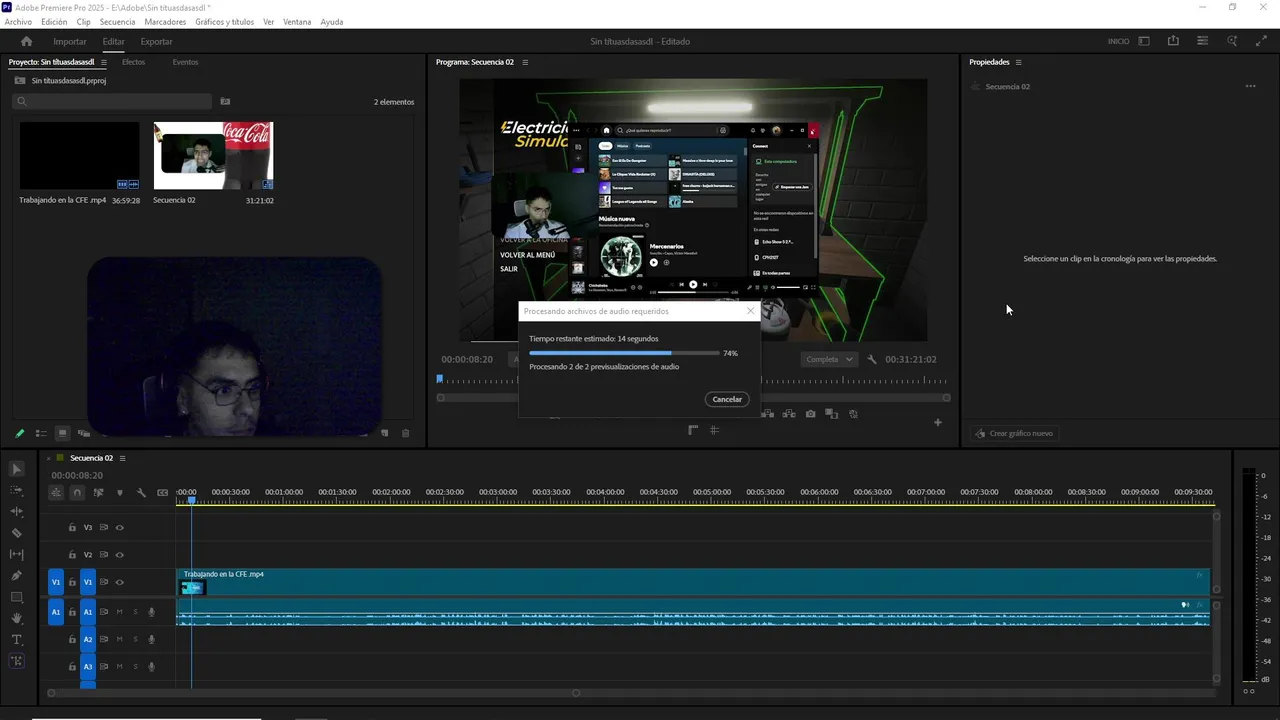This screenshot has width=1280, height=720.
Task: Click the quick export share icon
Action: [x=1173, y=41]
